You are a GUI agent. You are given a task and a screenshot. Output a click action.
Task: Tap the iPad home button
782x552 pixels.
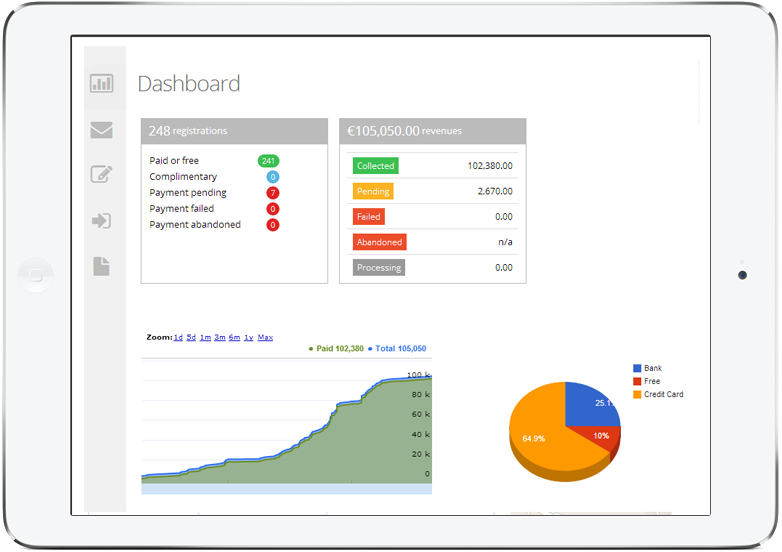(x=35, y=275)
